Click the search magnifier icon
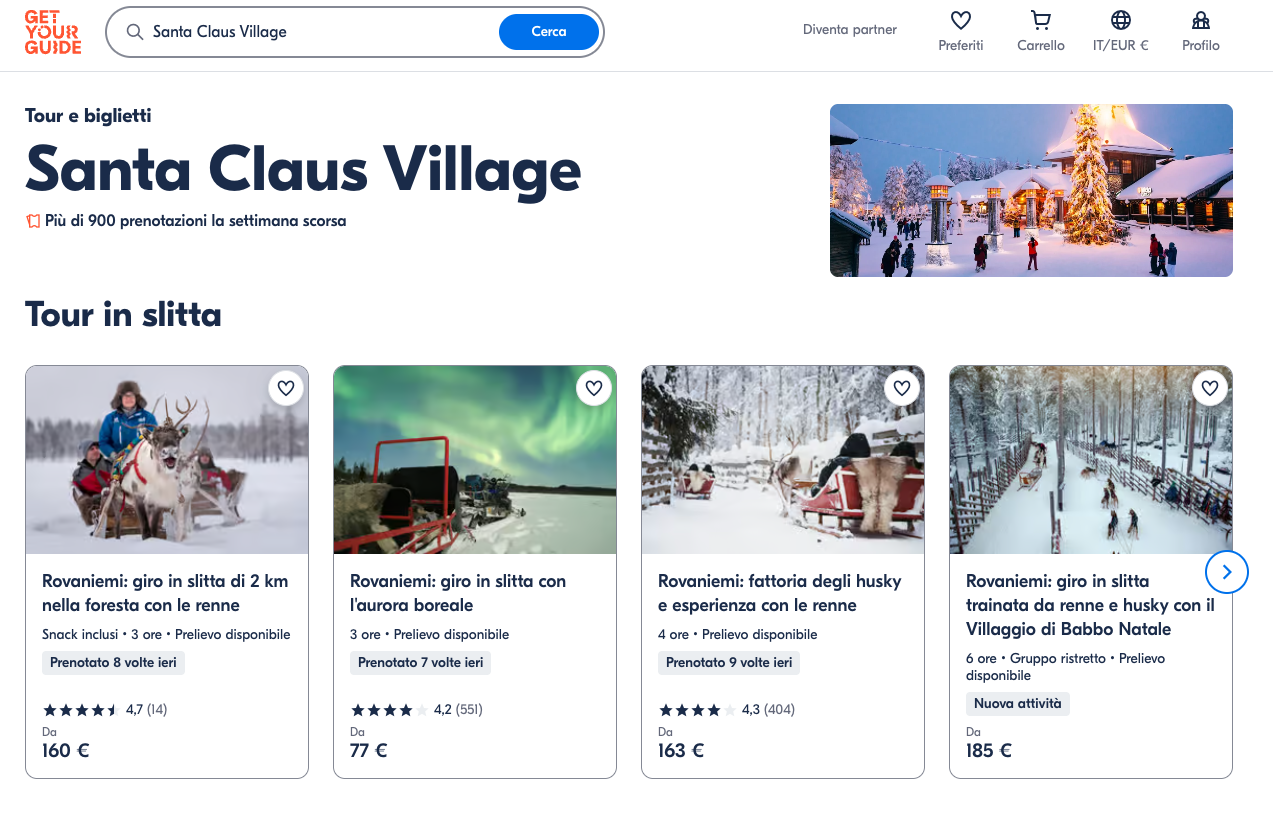The image size is (1273, 816). [134, 31]
